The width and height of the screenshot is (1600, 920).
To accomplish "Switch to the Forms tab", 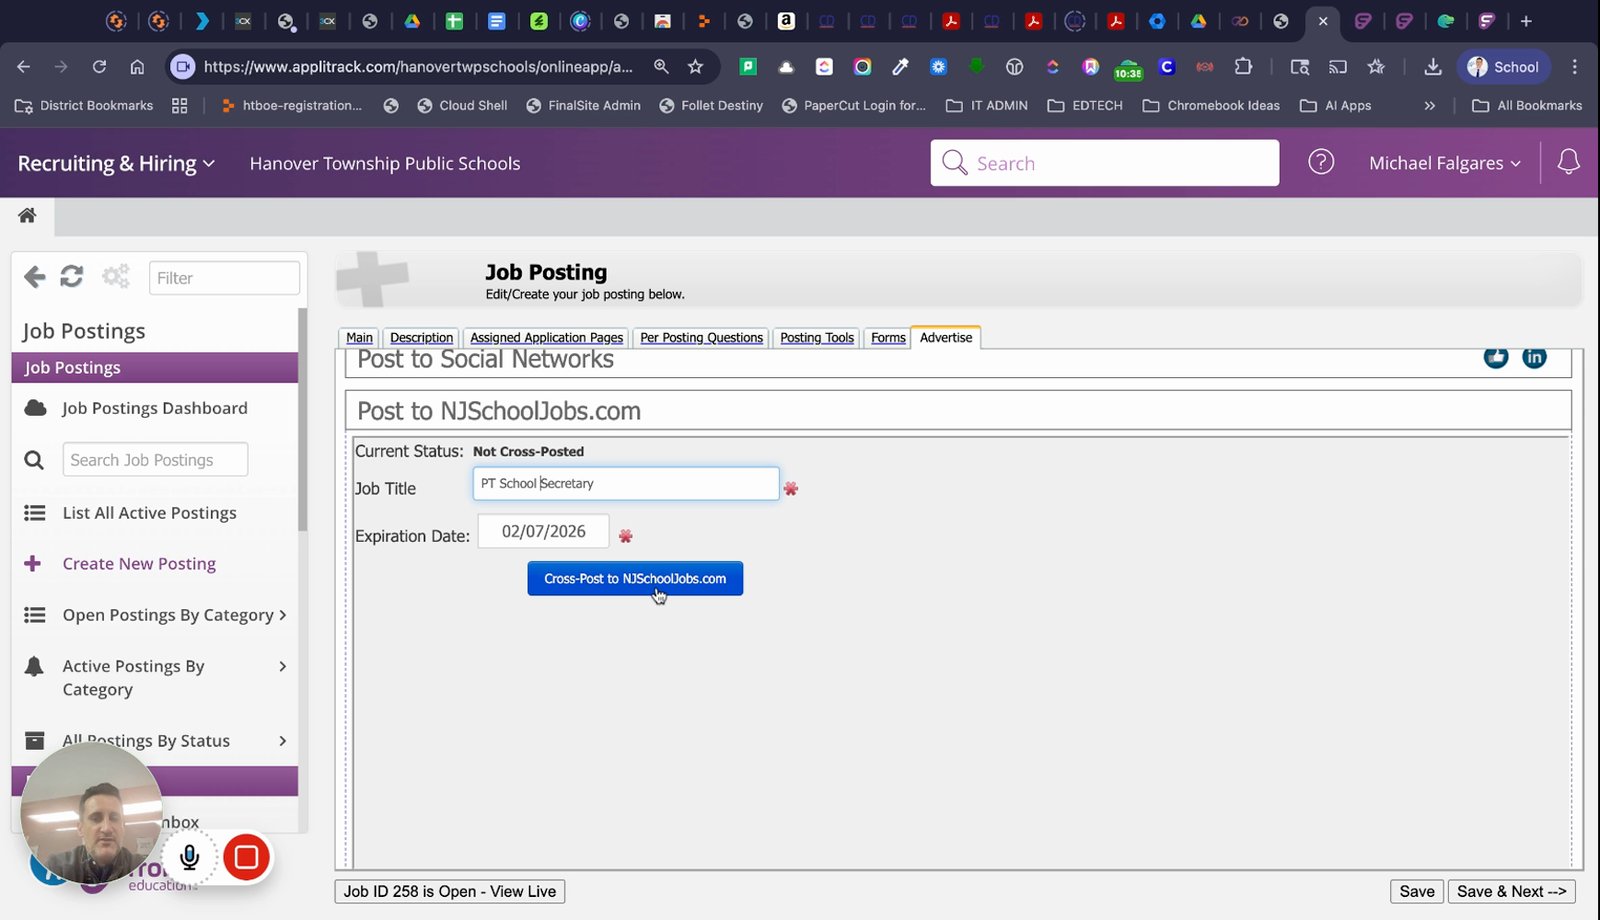I will pos(888,338).
